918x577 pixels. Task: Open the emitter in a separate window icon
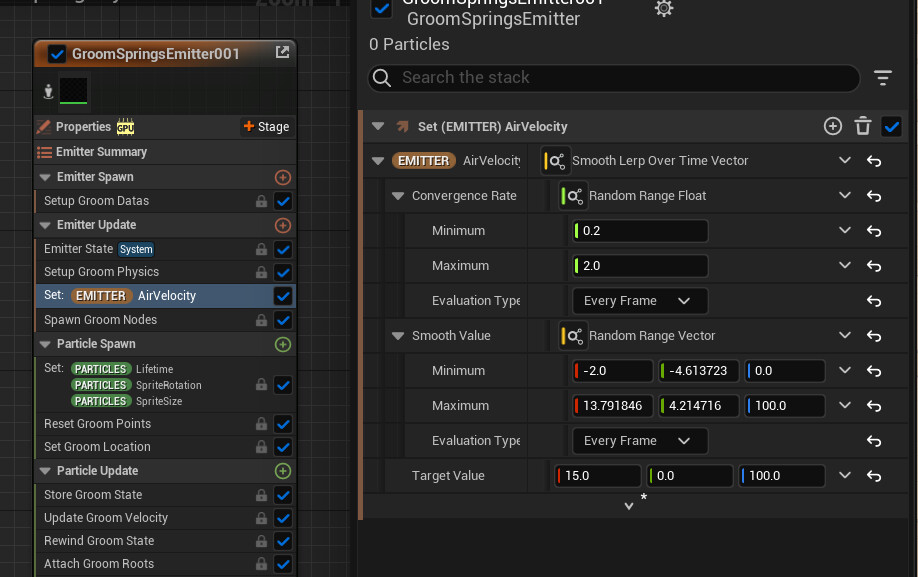pyautogui.click(x=283, y=53)
